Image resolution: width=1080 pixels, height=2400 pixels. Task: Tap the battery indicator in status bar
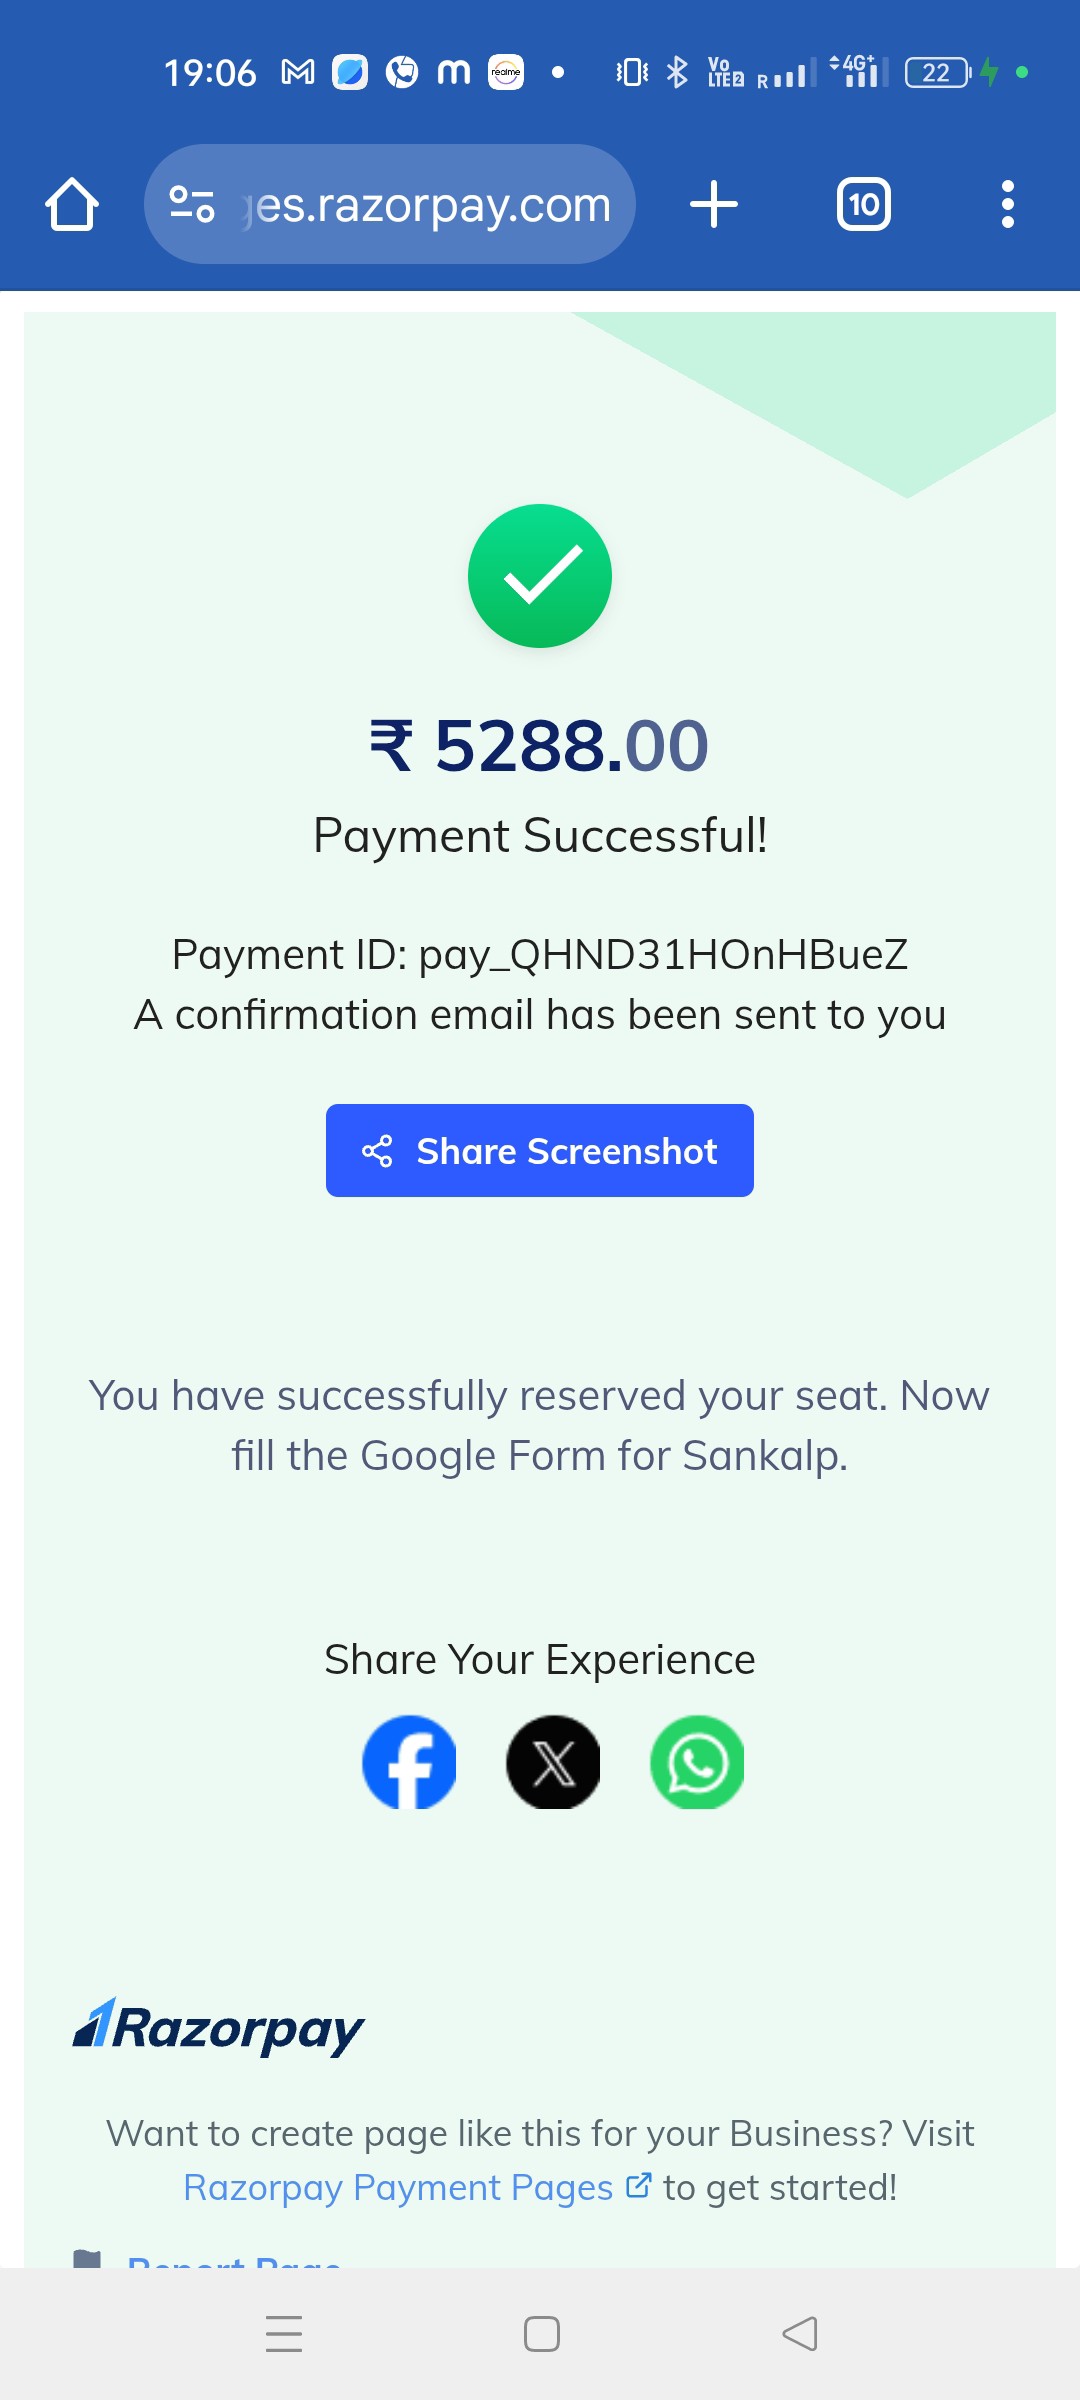[x=938, y=72]
